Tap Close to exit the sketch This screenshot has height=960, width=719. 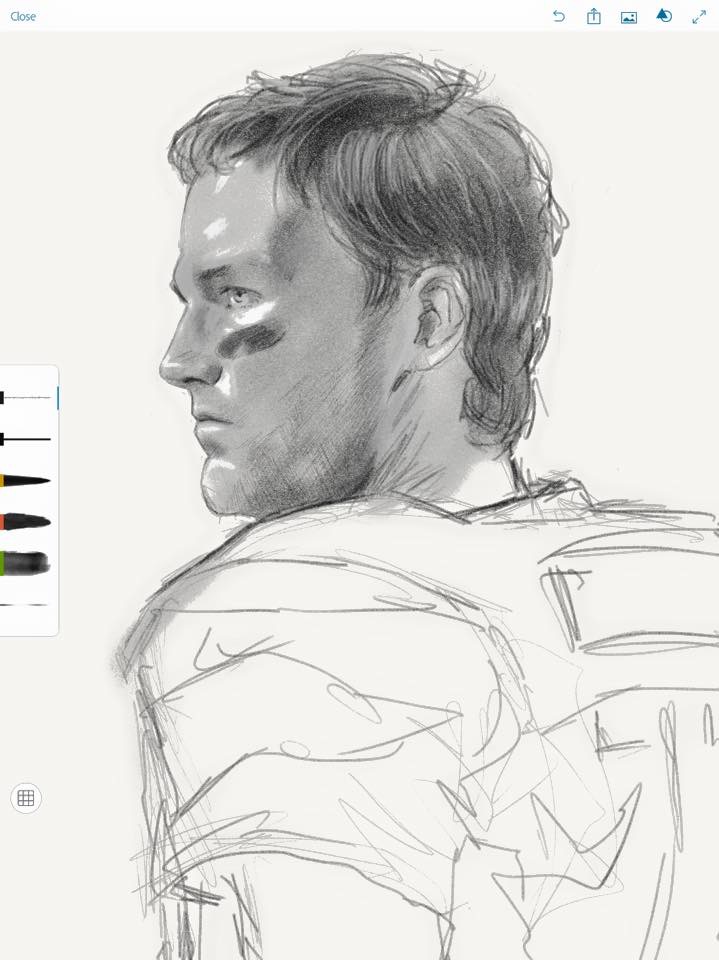[23, 17]
